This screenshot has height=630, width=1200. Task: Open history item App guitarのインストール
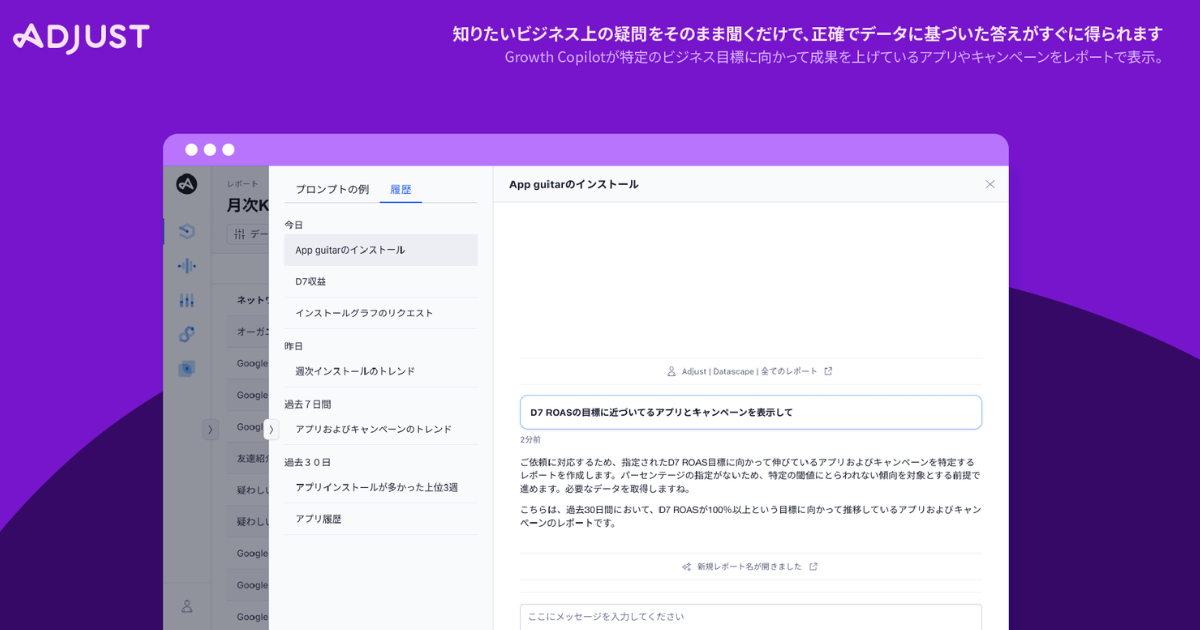[x=381, y=250]
